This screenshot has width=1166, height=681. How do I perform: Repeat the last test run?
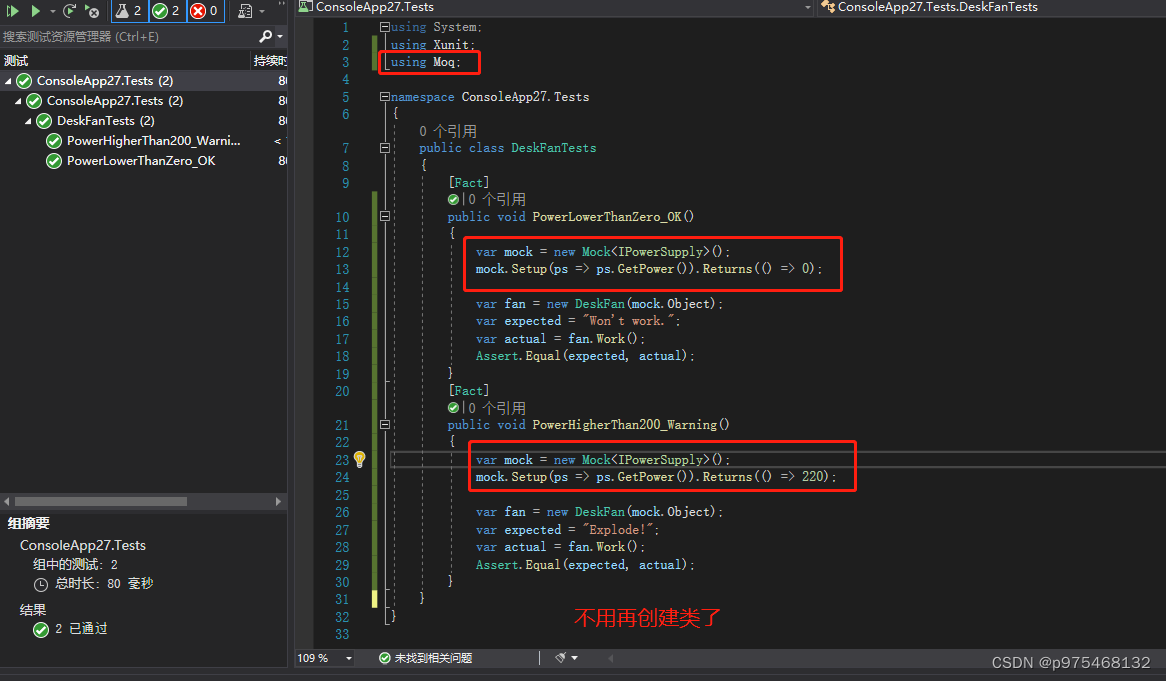click(70, 11)
